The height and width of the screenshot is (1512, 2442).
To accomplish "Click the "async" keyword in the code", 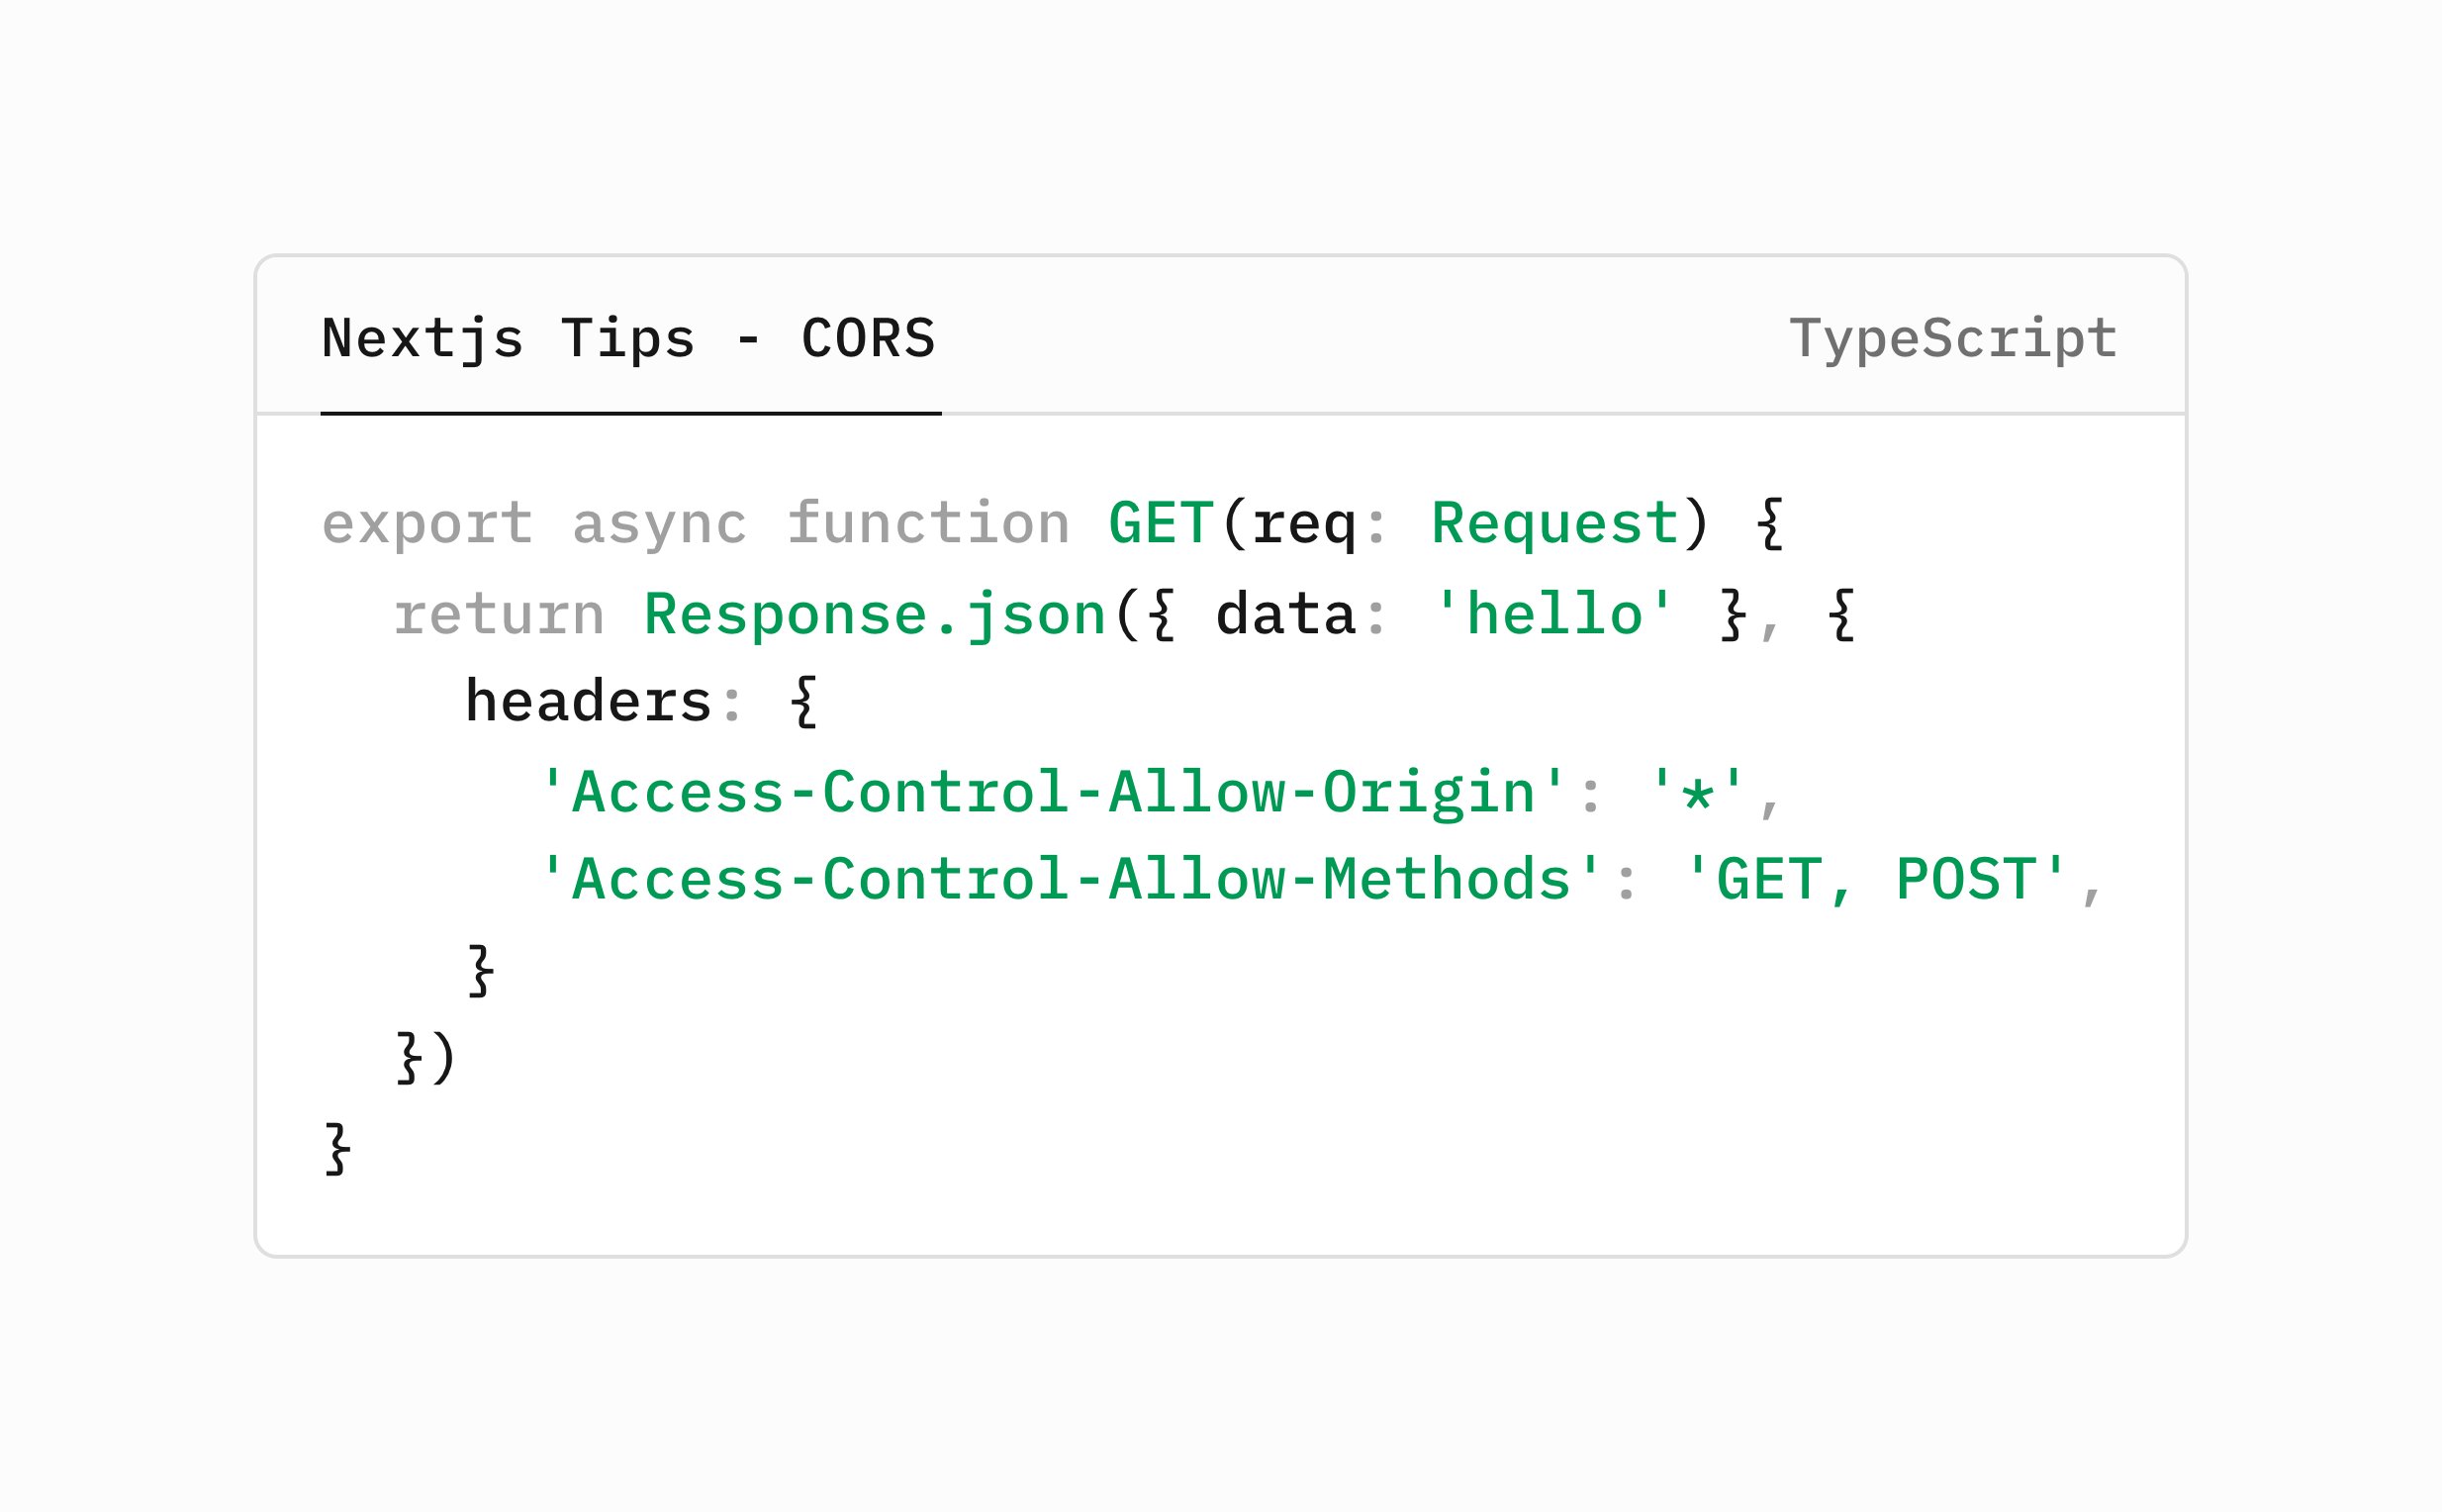I will tap(659, 523).
